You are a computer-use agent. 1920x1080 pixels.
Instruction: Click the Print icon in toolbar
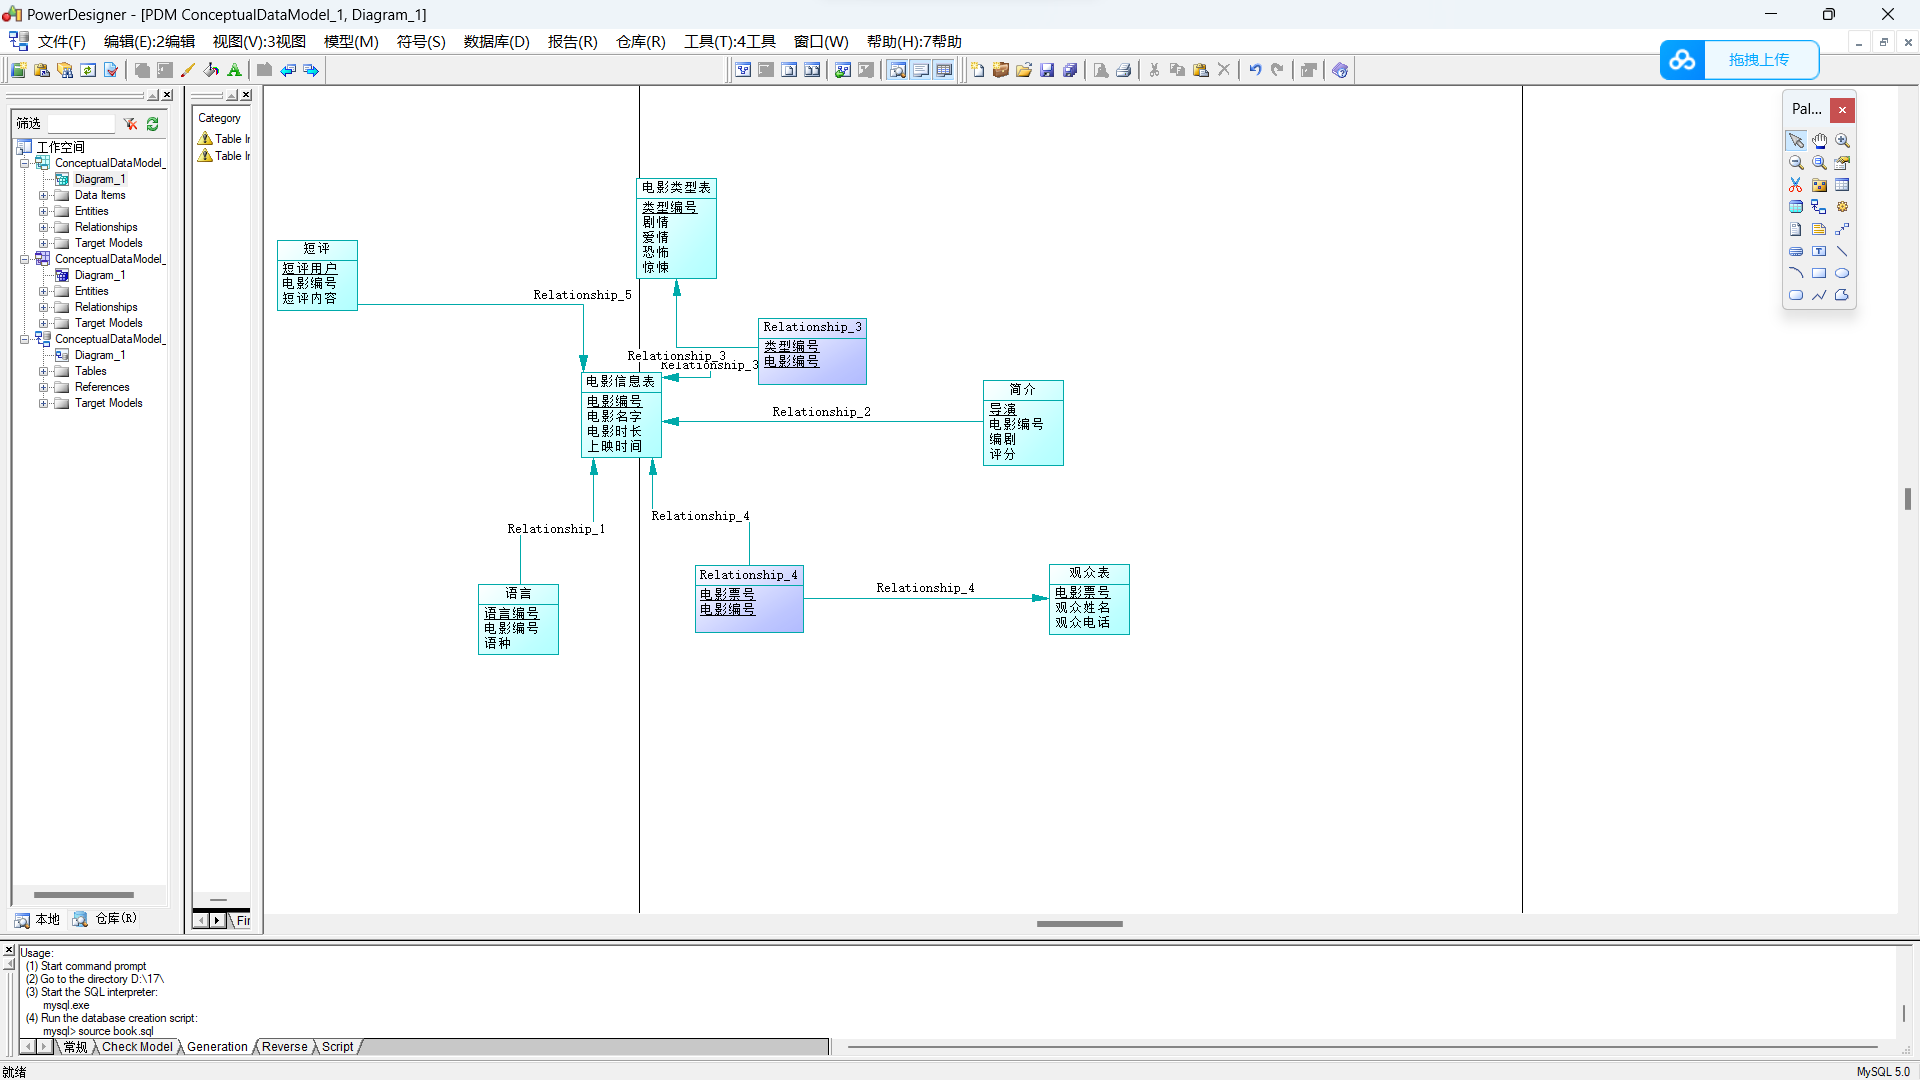pos(1124,70)
